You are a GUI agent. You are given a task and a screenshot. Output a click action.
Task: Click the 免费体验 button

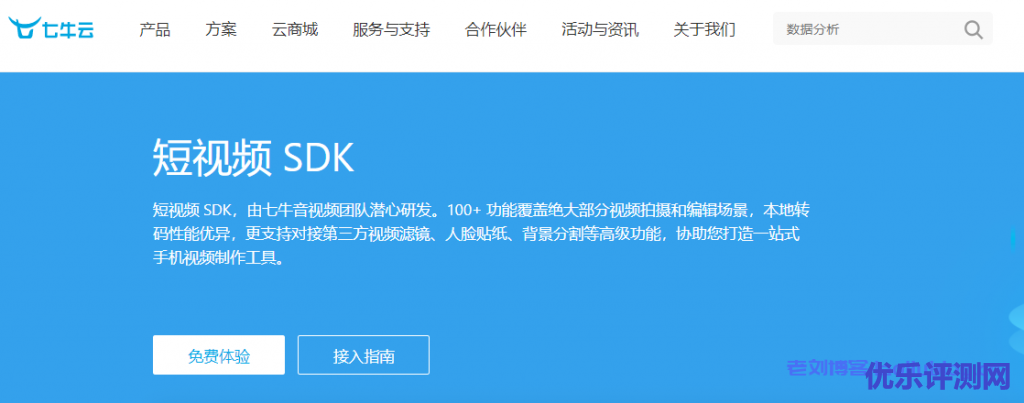pos(219,355)
